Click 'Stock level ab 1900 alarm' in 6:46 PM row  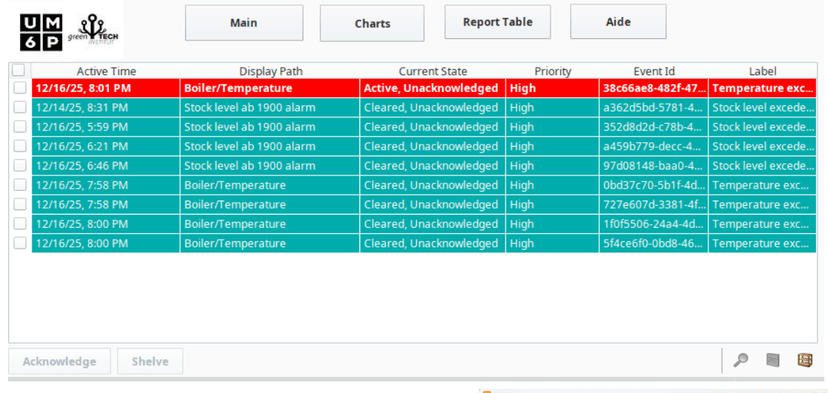pos(270,166)
